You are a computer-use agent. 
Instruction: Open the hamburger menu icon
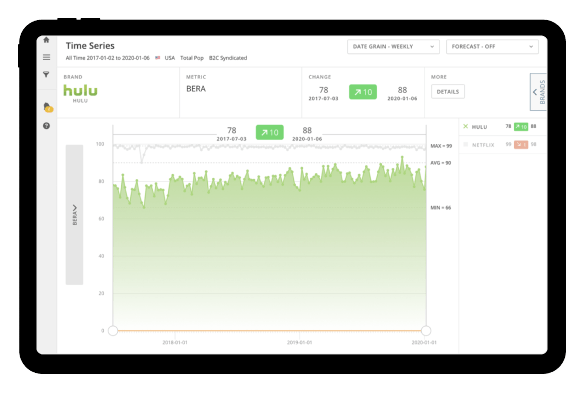tap(46, 57)
